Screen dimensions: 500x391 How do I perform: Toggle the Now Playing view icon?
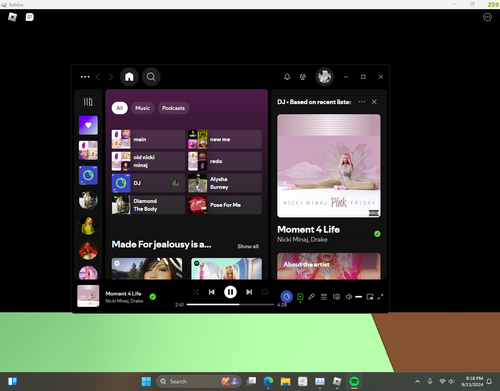(x=300, y=296)
